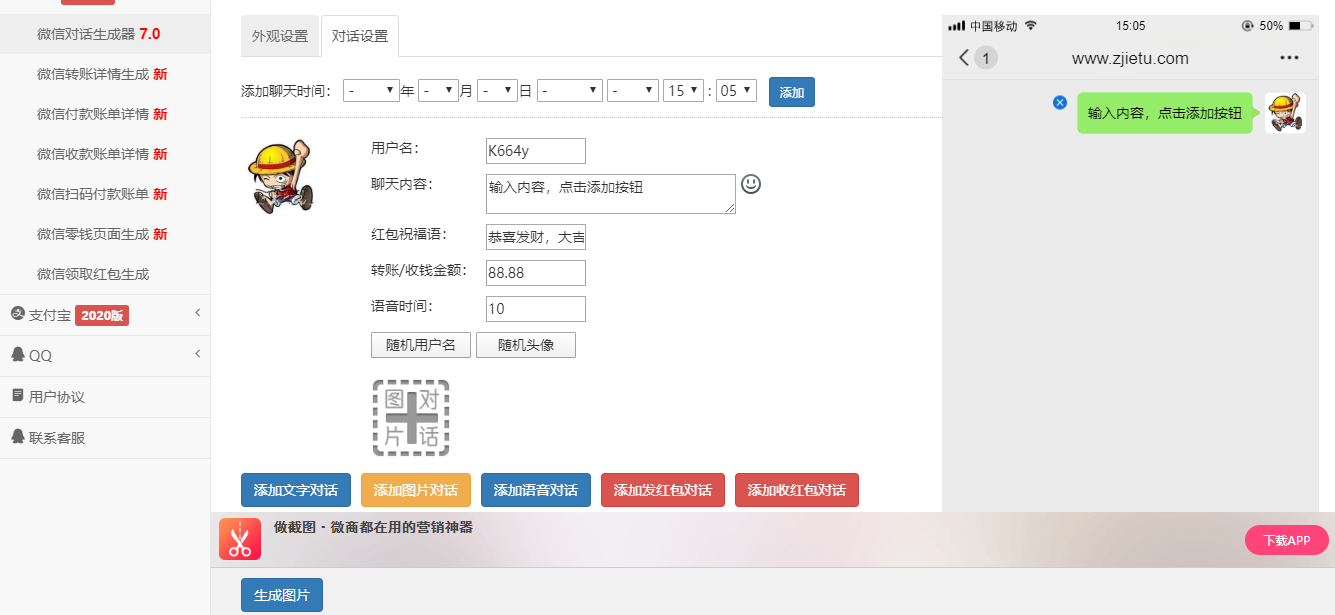Click the avatar in phone chat preview
The image size is (1335, 615).
(1285, 113)
